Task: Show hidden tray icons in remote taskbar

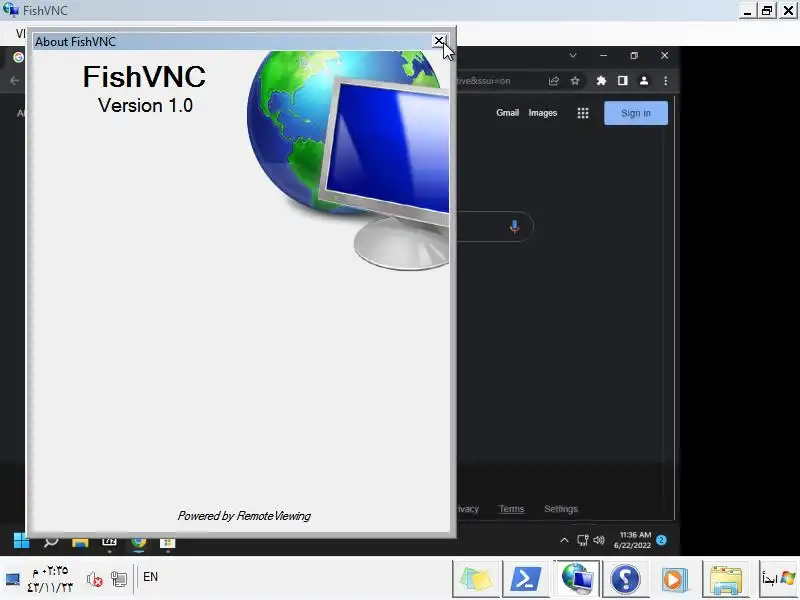Action: pyautogui.click(x=564, y=540)
